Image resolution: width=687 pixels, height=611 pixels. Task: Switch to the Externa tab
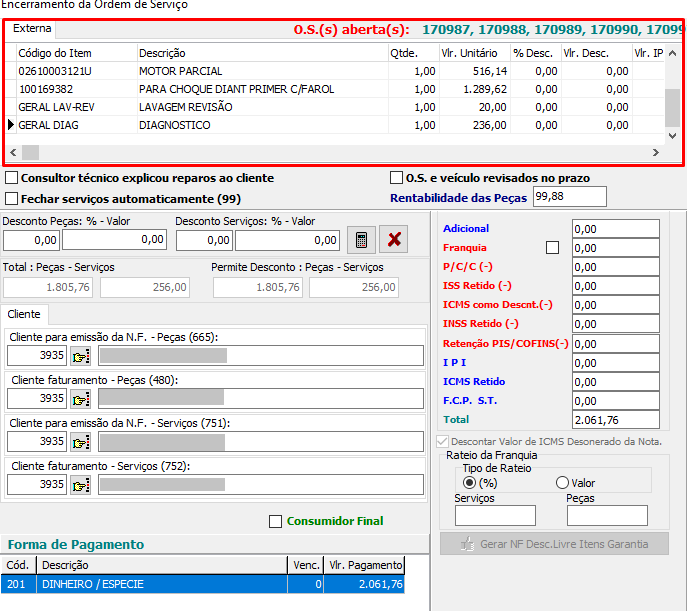pyautogui.click(x=32, y=29)
